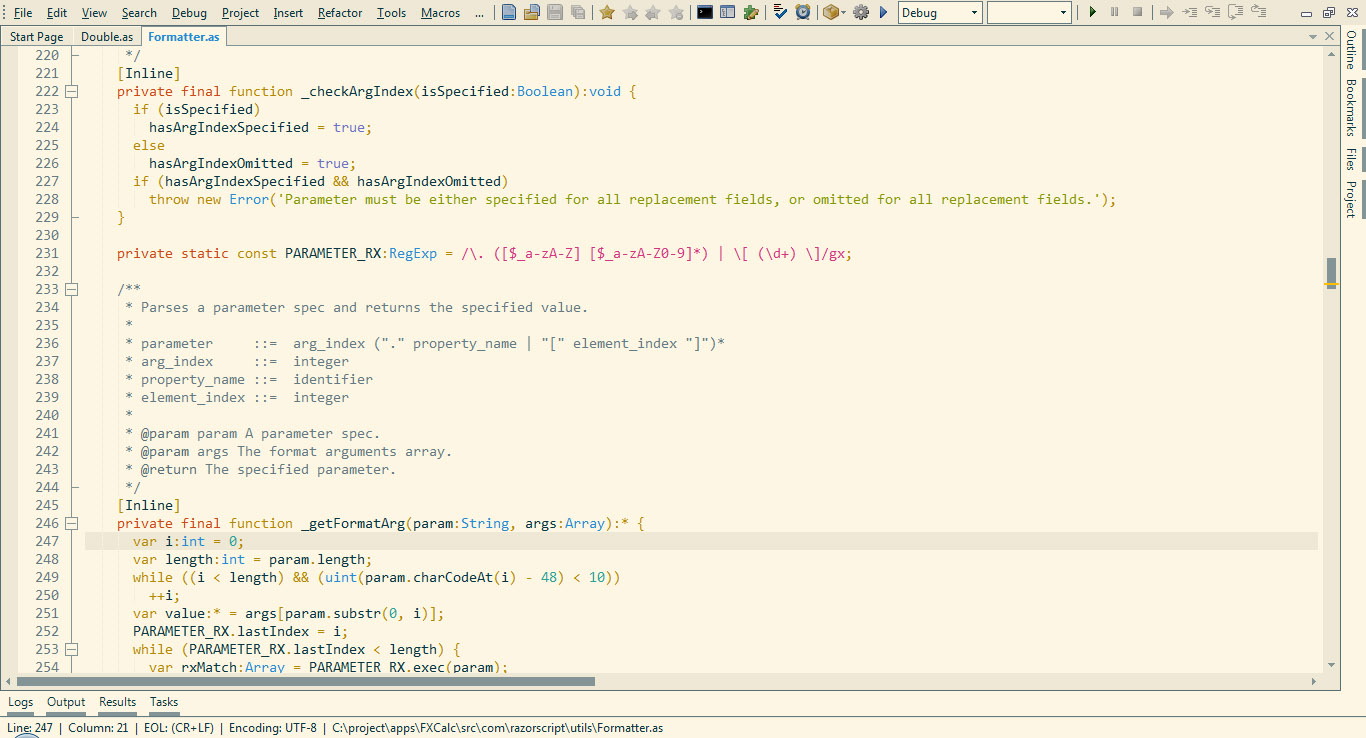Open the build box icon dropdown arrow
This screenshot has width=1366, height=738.
(x=843, y=13)
